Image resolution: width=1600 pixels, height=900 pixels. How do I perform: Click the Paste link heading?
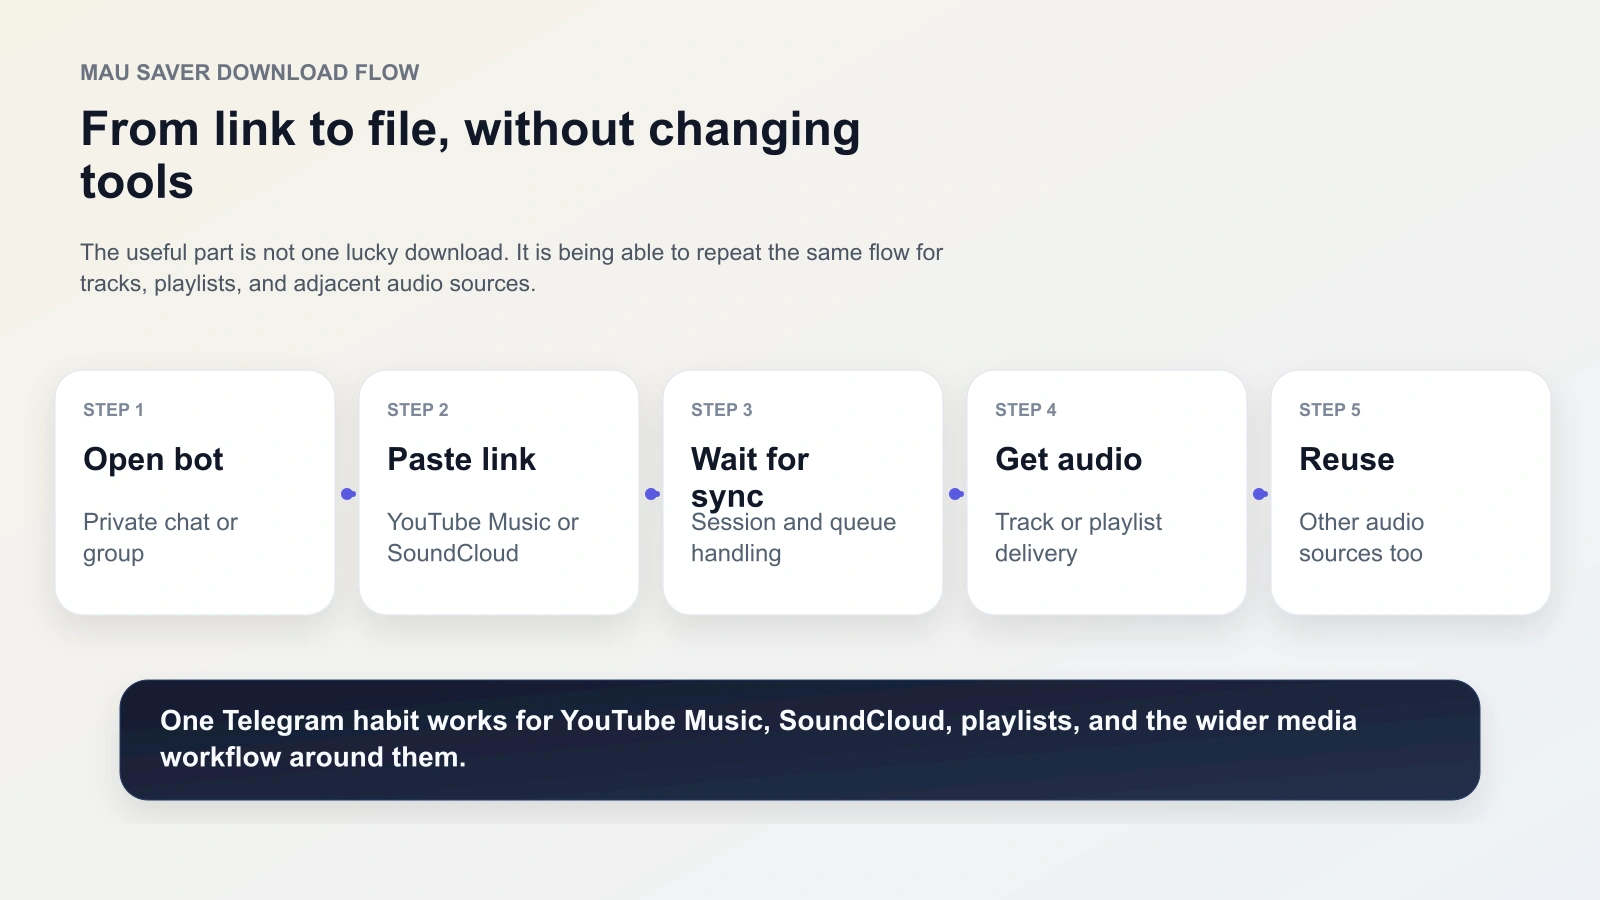(x=461, y=460)
